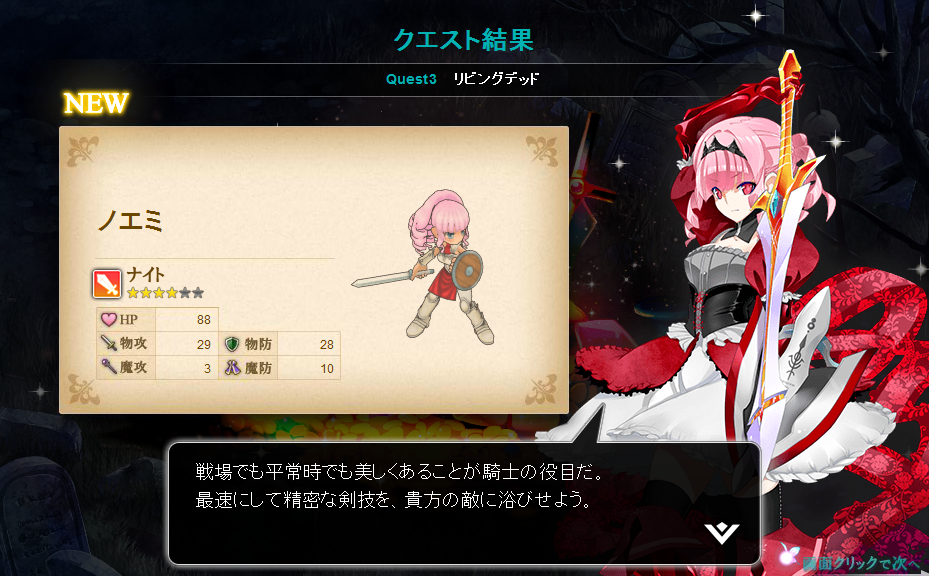Click the star rarity rating row
The image size is (929, 576).
pos(165,293)
